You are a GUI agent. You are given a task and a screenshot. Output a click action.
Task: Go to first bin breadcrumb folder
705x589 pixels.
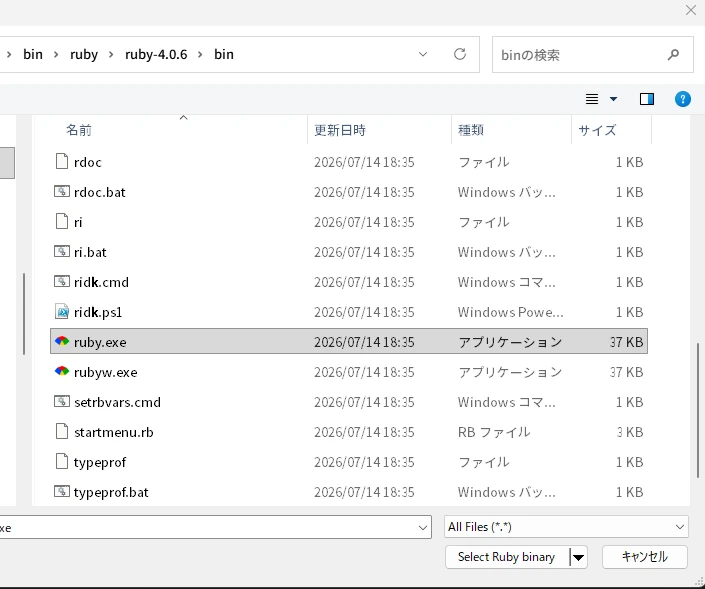click(33, 54)
